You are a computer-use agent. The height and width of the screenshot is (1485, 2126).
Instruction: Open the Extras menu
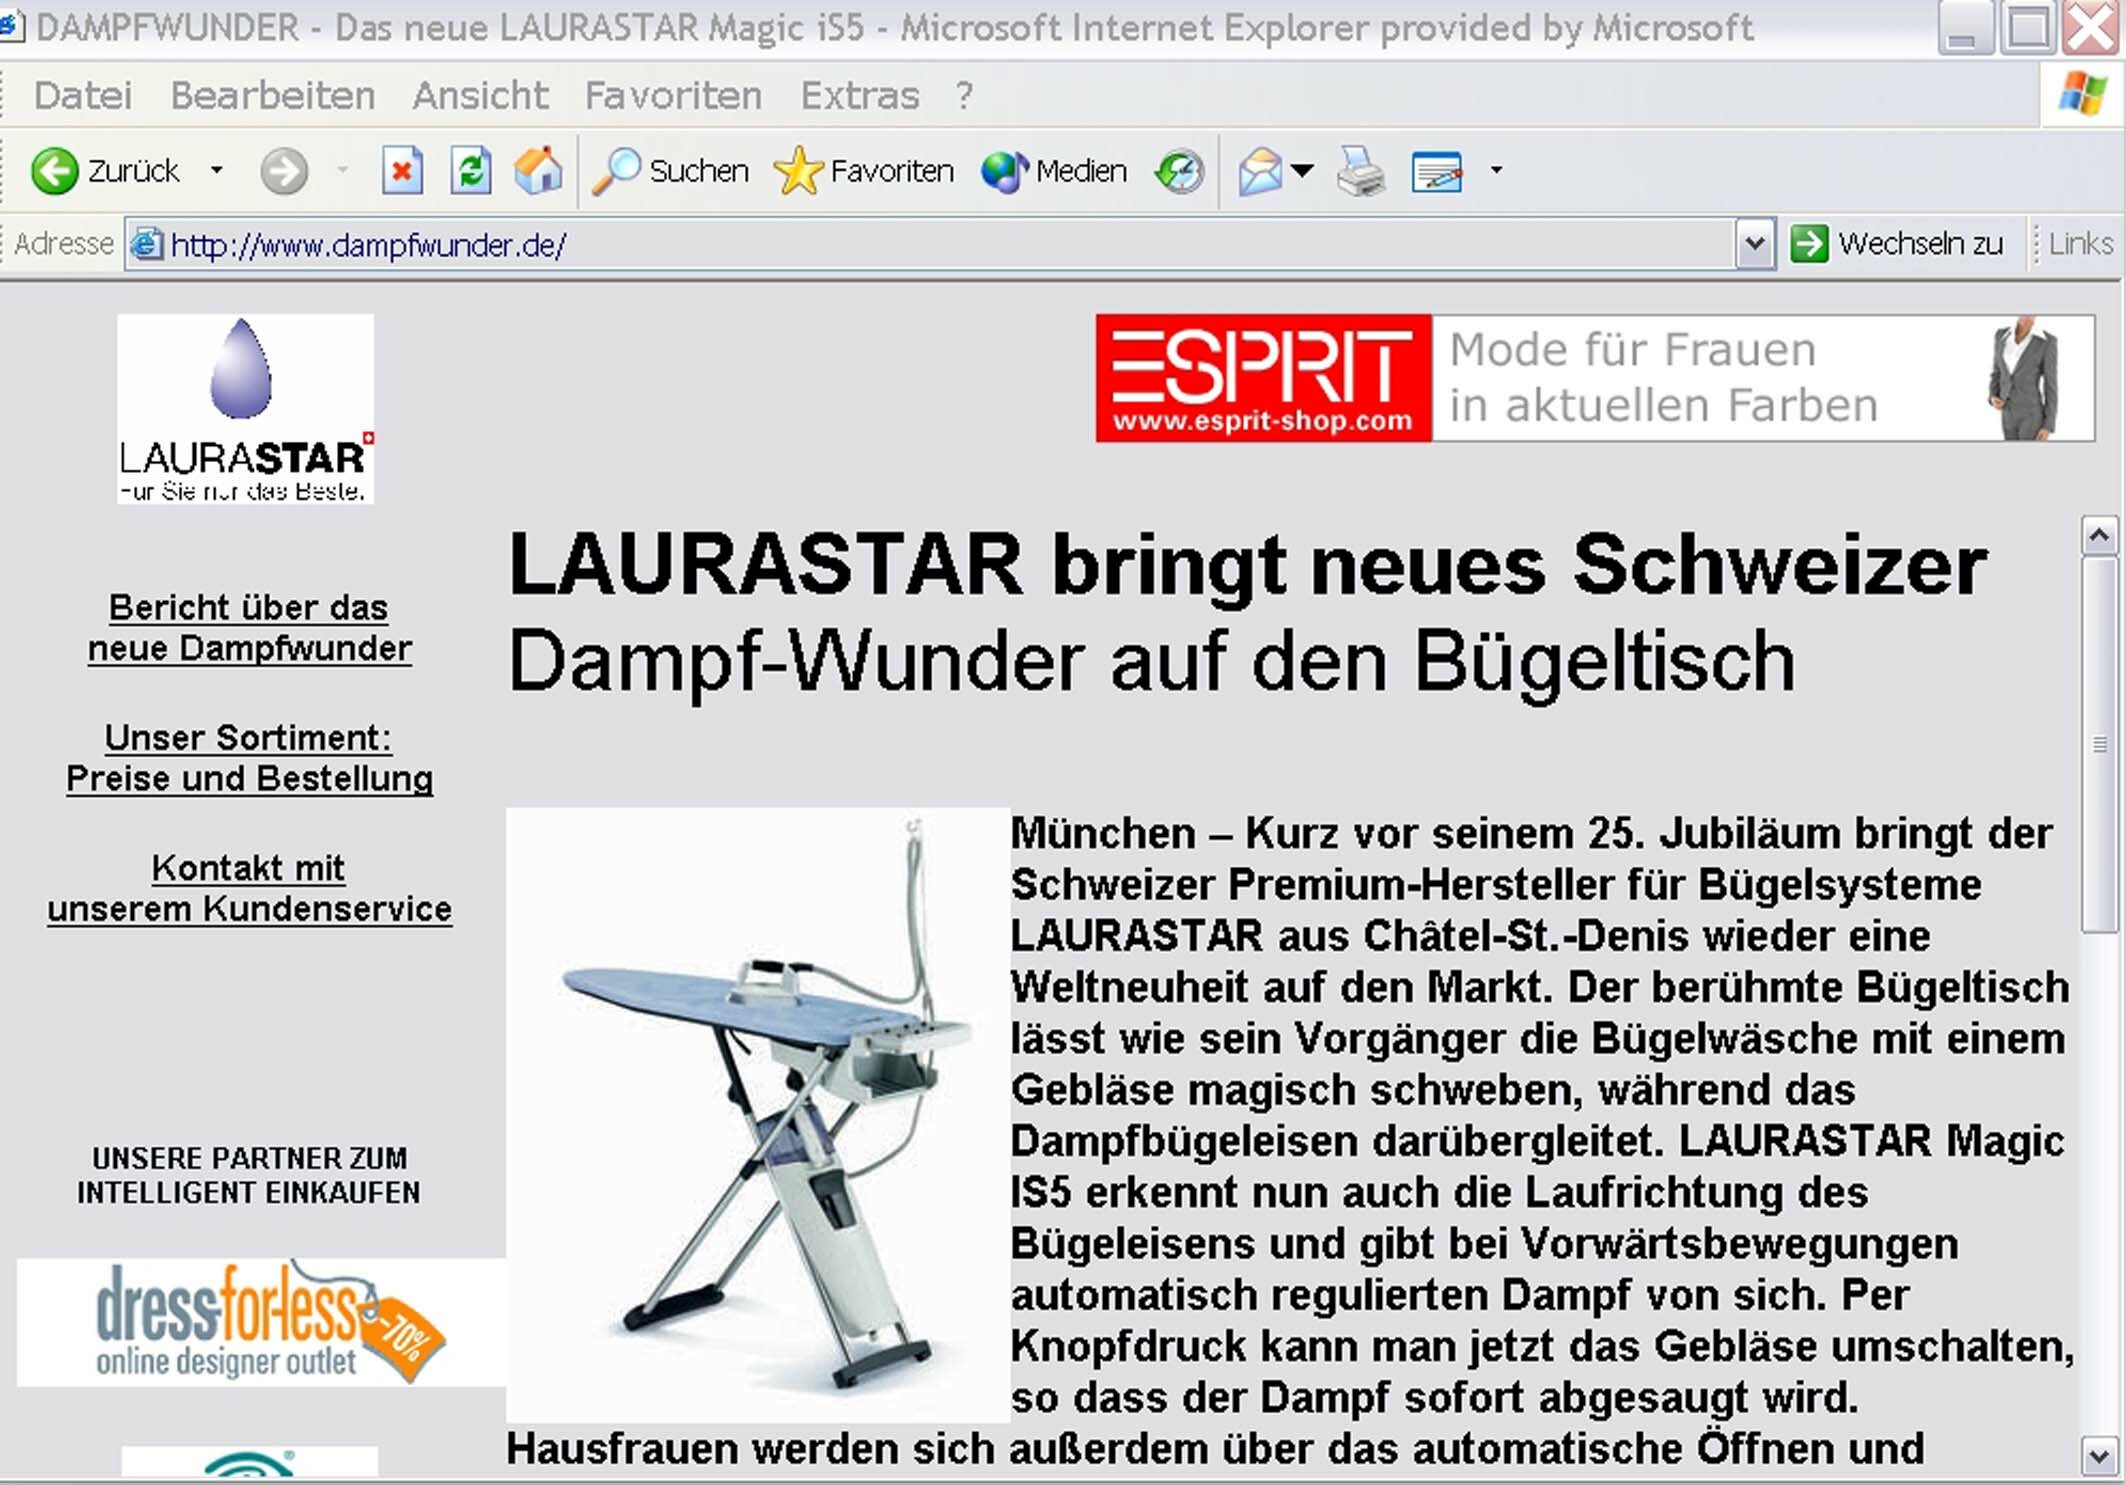(859, 96)
